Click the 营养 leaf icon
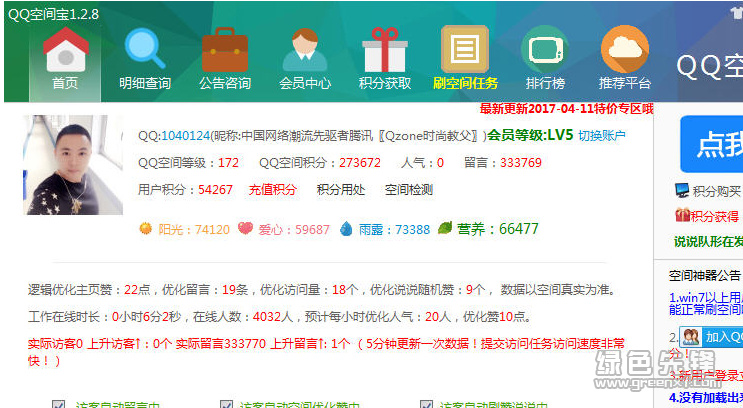Viewport: 743px width, 408px height. tap(445, 228)
